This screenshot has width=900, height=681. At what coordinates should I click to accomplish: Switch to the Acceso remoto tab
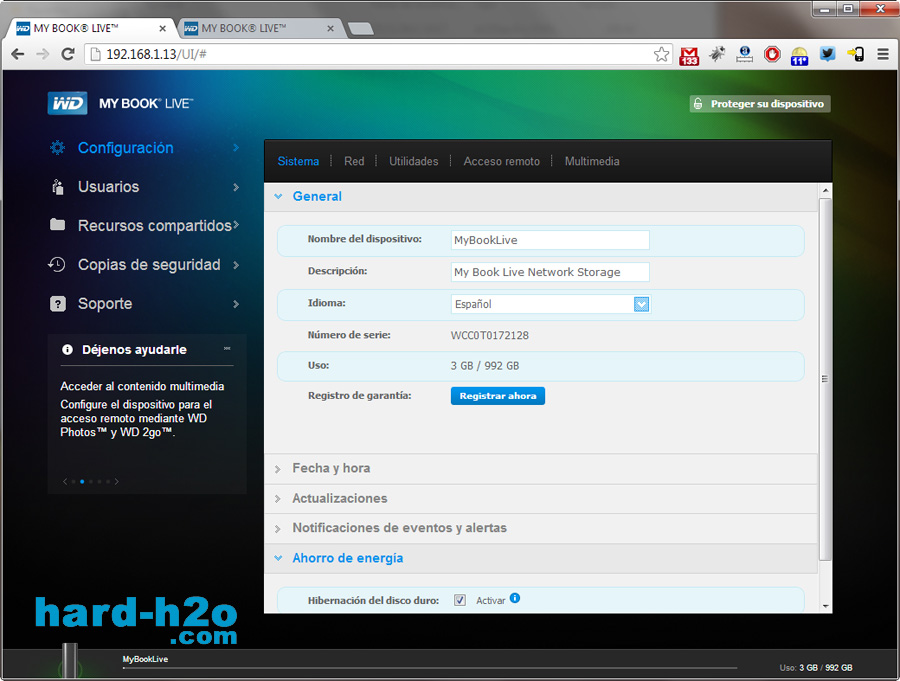(501, 161)
